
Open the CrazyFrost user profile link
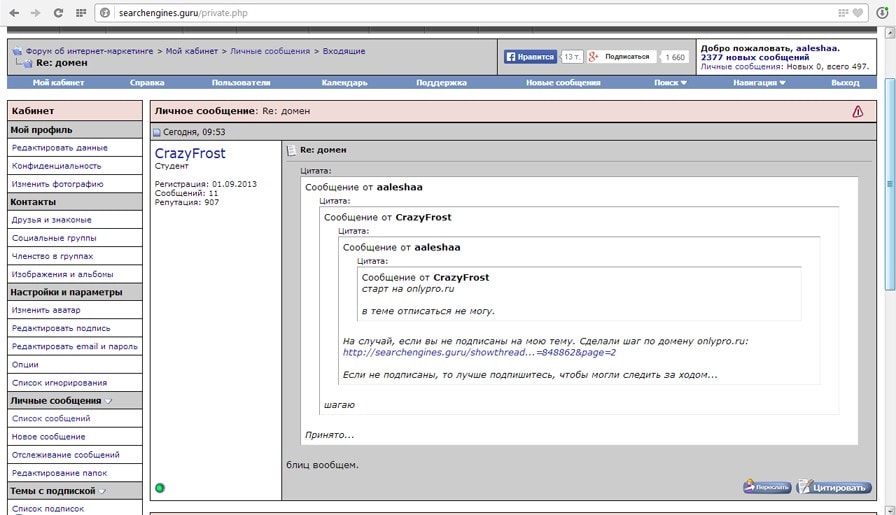(x=190, y=154)
